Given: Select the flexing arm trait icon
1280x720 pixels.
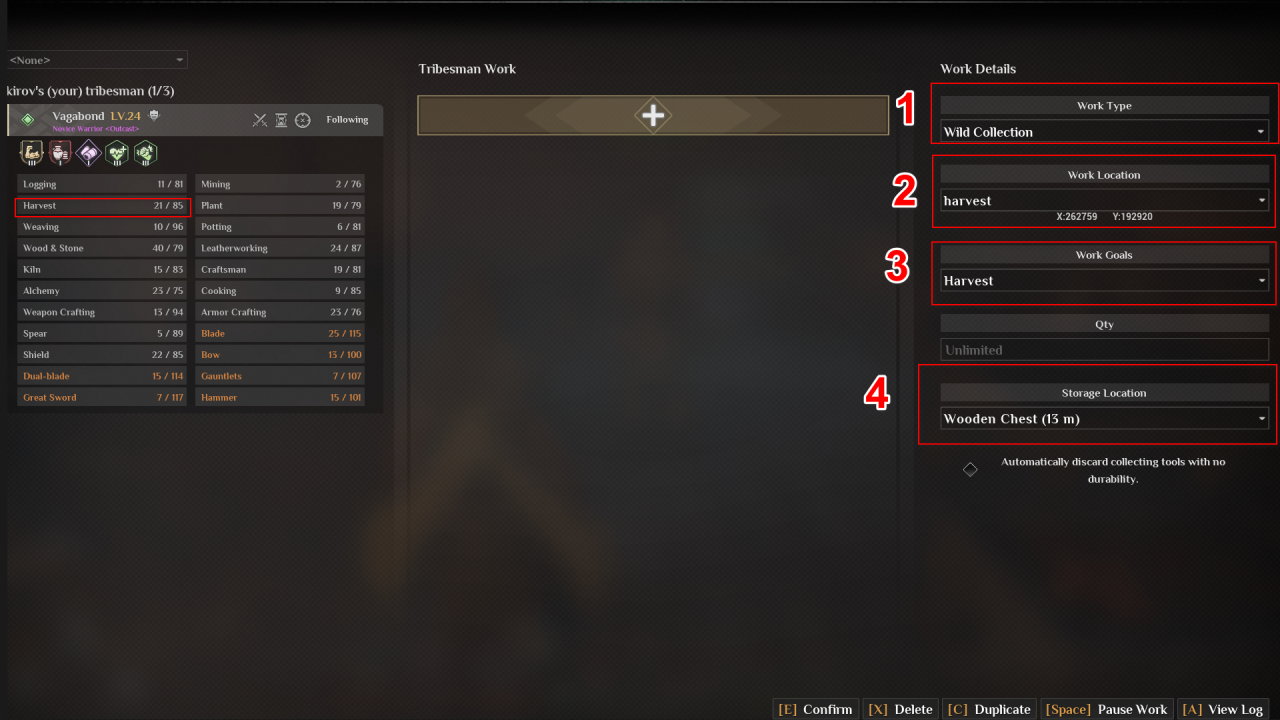Looking at the screenshot, I should point(32,153).
